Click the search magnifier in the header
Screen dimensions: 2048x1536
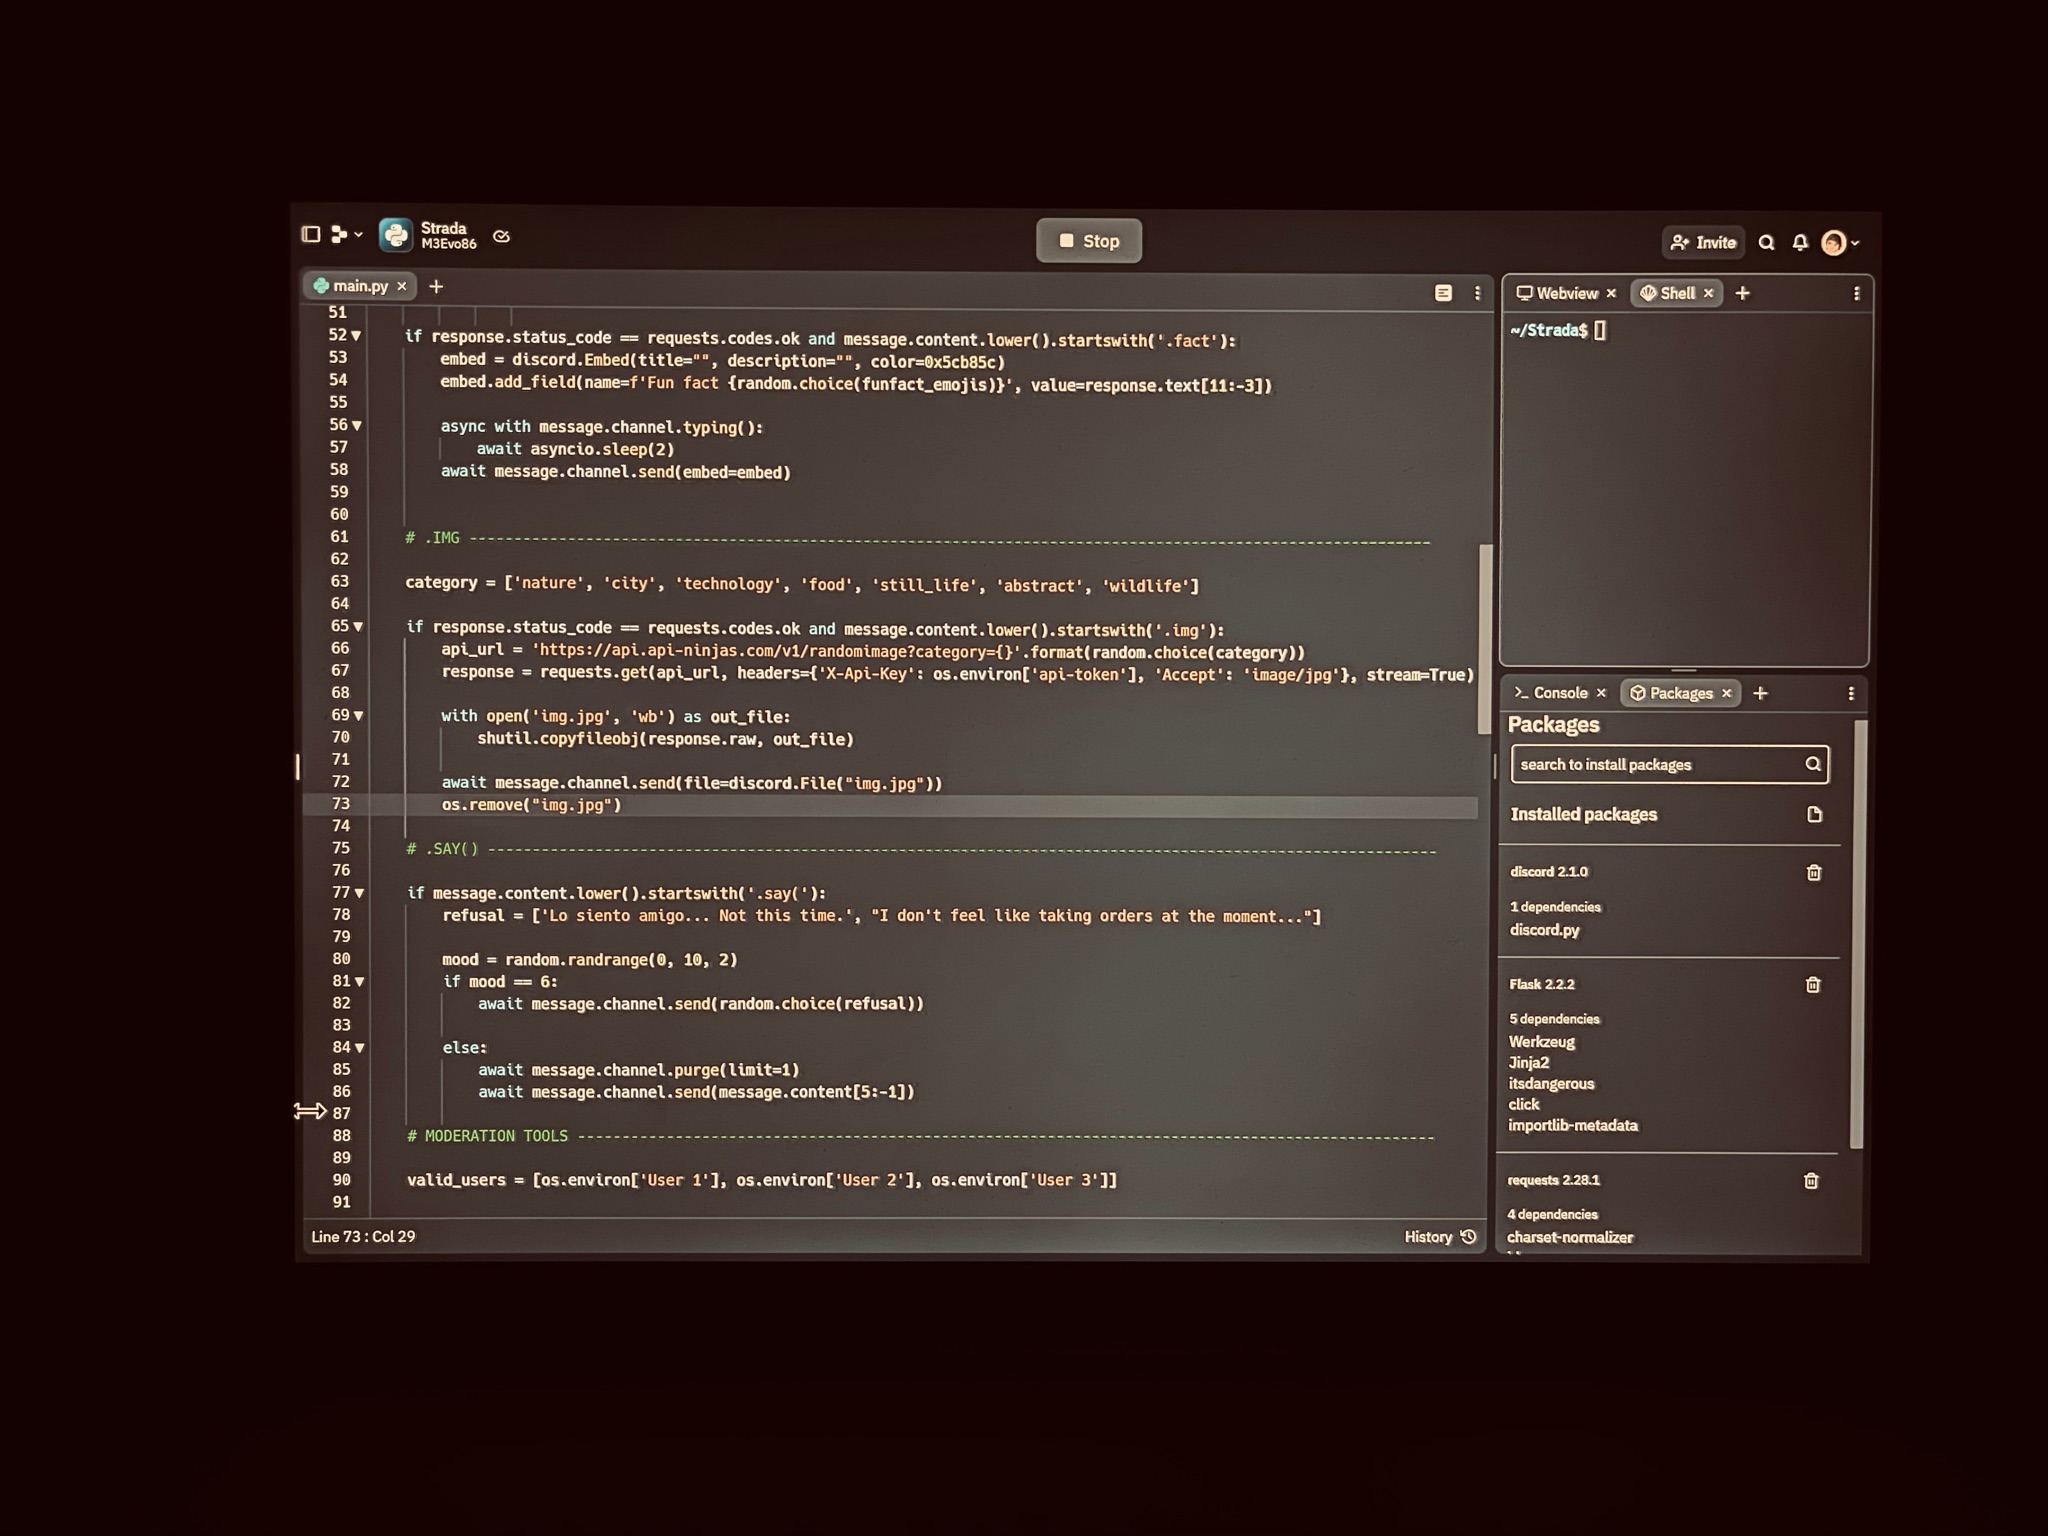click(x=1766, y=243)
